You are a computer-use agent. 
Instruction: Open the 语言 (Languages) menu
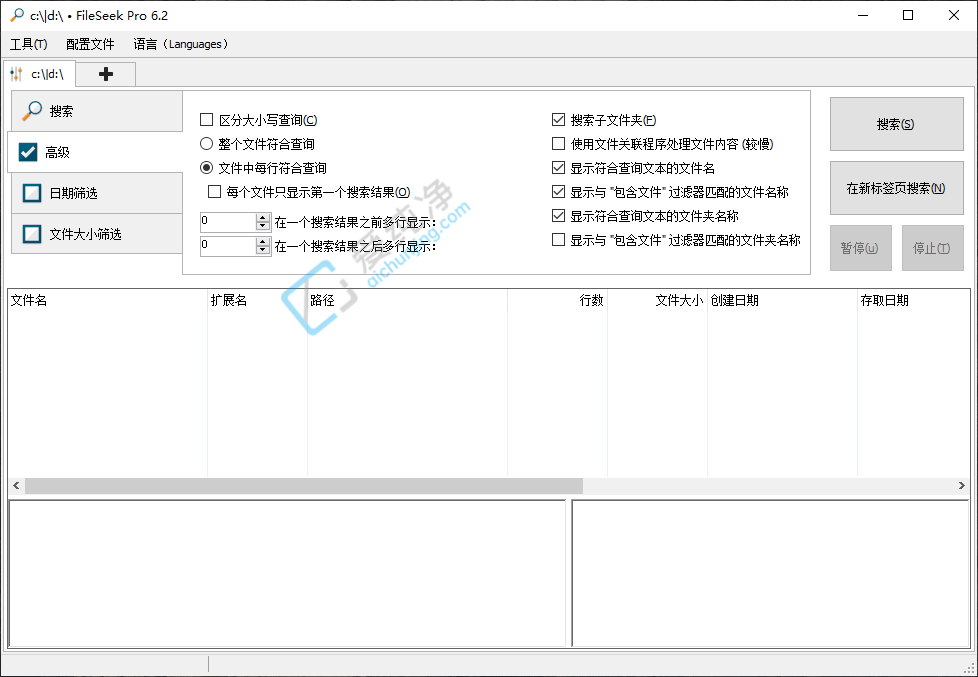pyautogui.click(x=181, y=44)
